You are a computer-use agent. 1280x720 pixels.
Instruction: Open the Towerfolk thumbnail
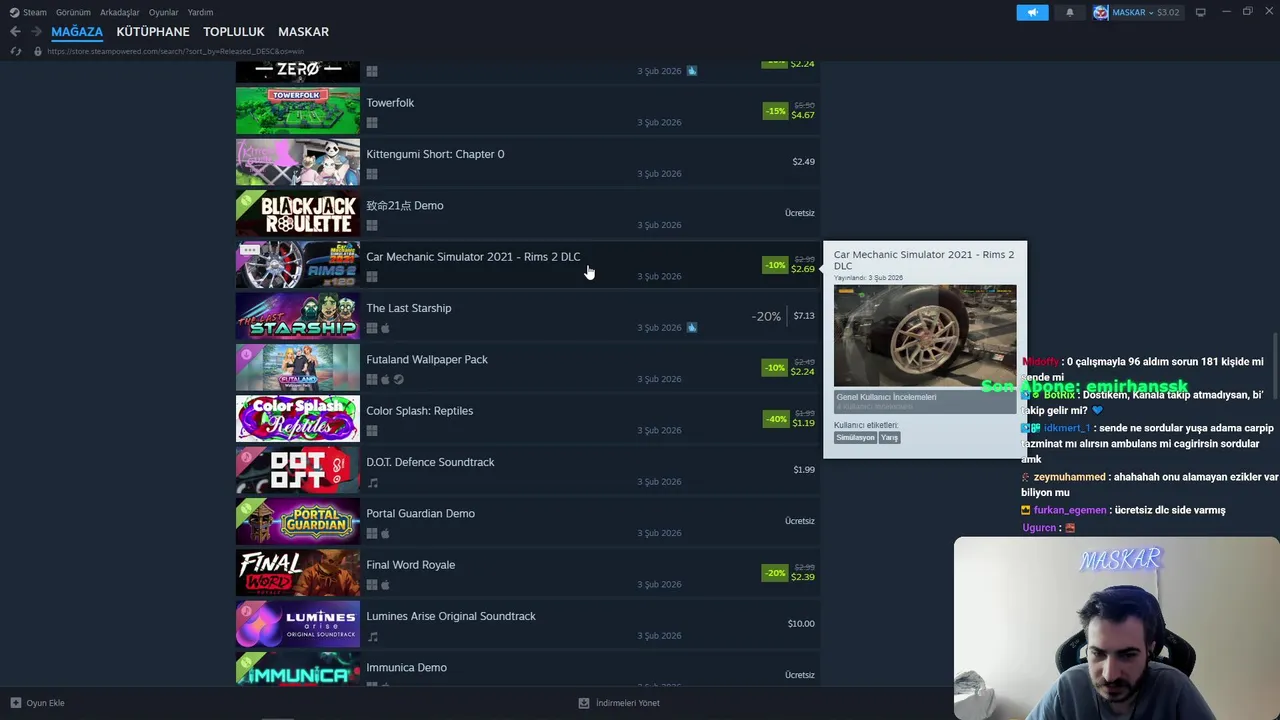click(297, 111)
